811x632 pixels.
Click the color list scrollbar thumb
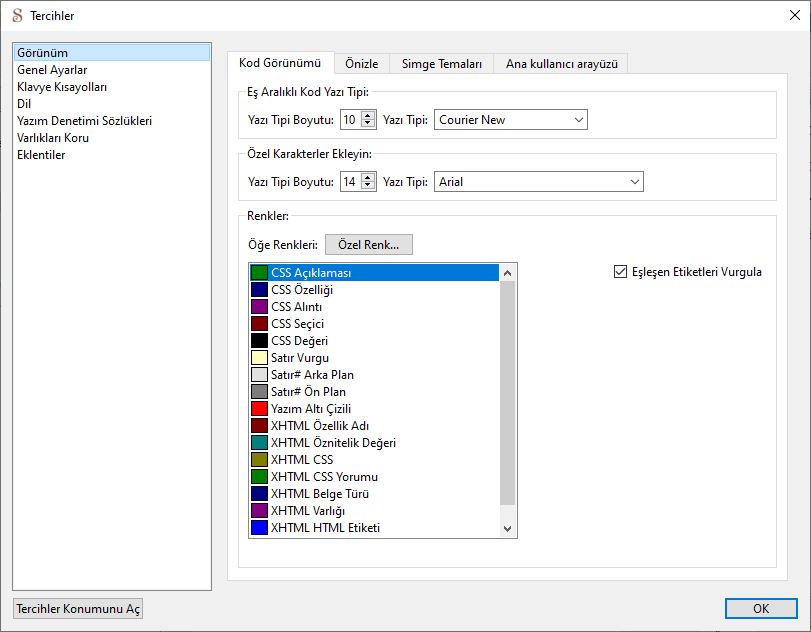(x=507, y=393)
